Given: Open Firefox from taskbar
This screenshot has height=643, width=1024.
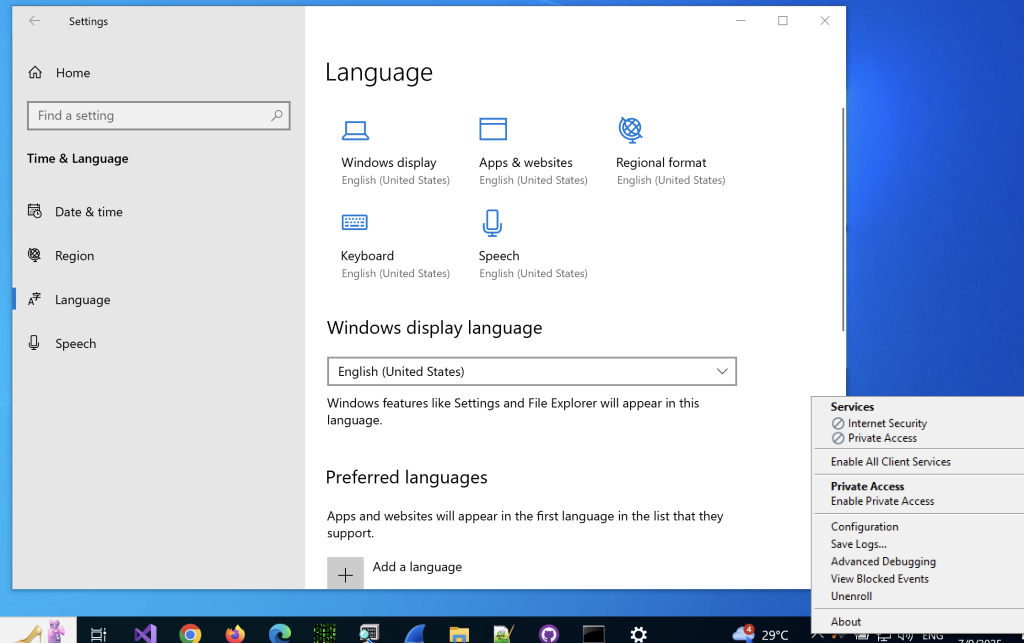Looking at the screenshot, I should click(x=235, y=634).
